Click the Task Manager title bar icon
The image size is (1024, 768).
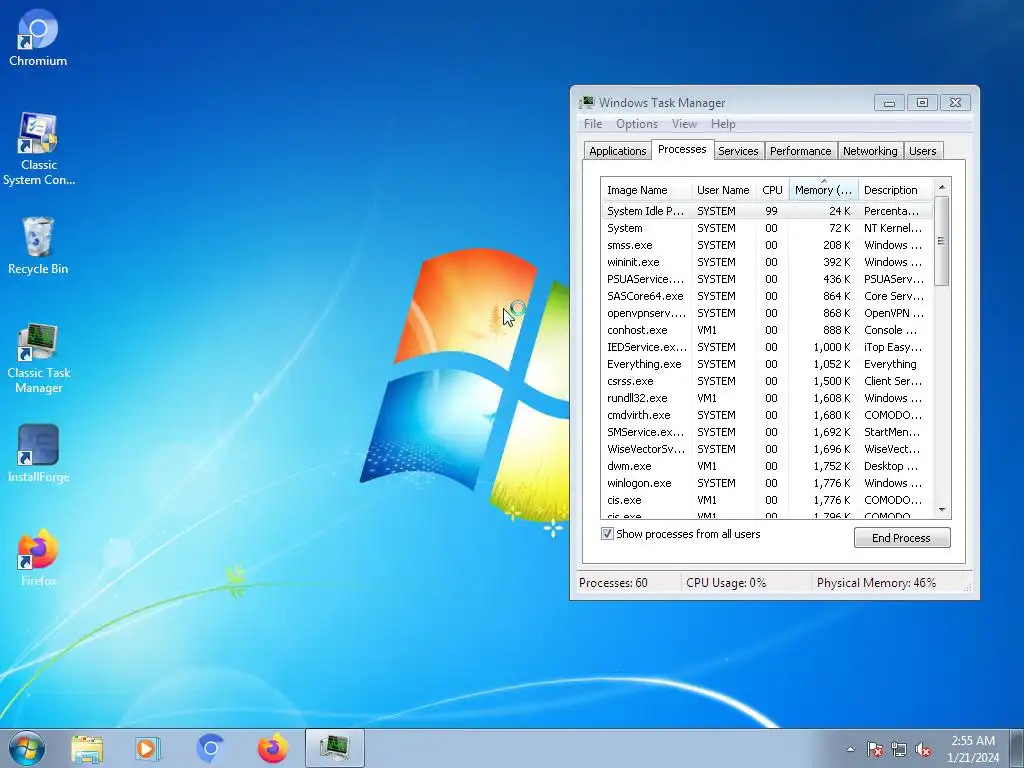click(586, 103)
